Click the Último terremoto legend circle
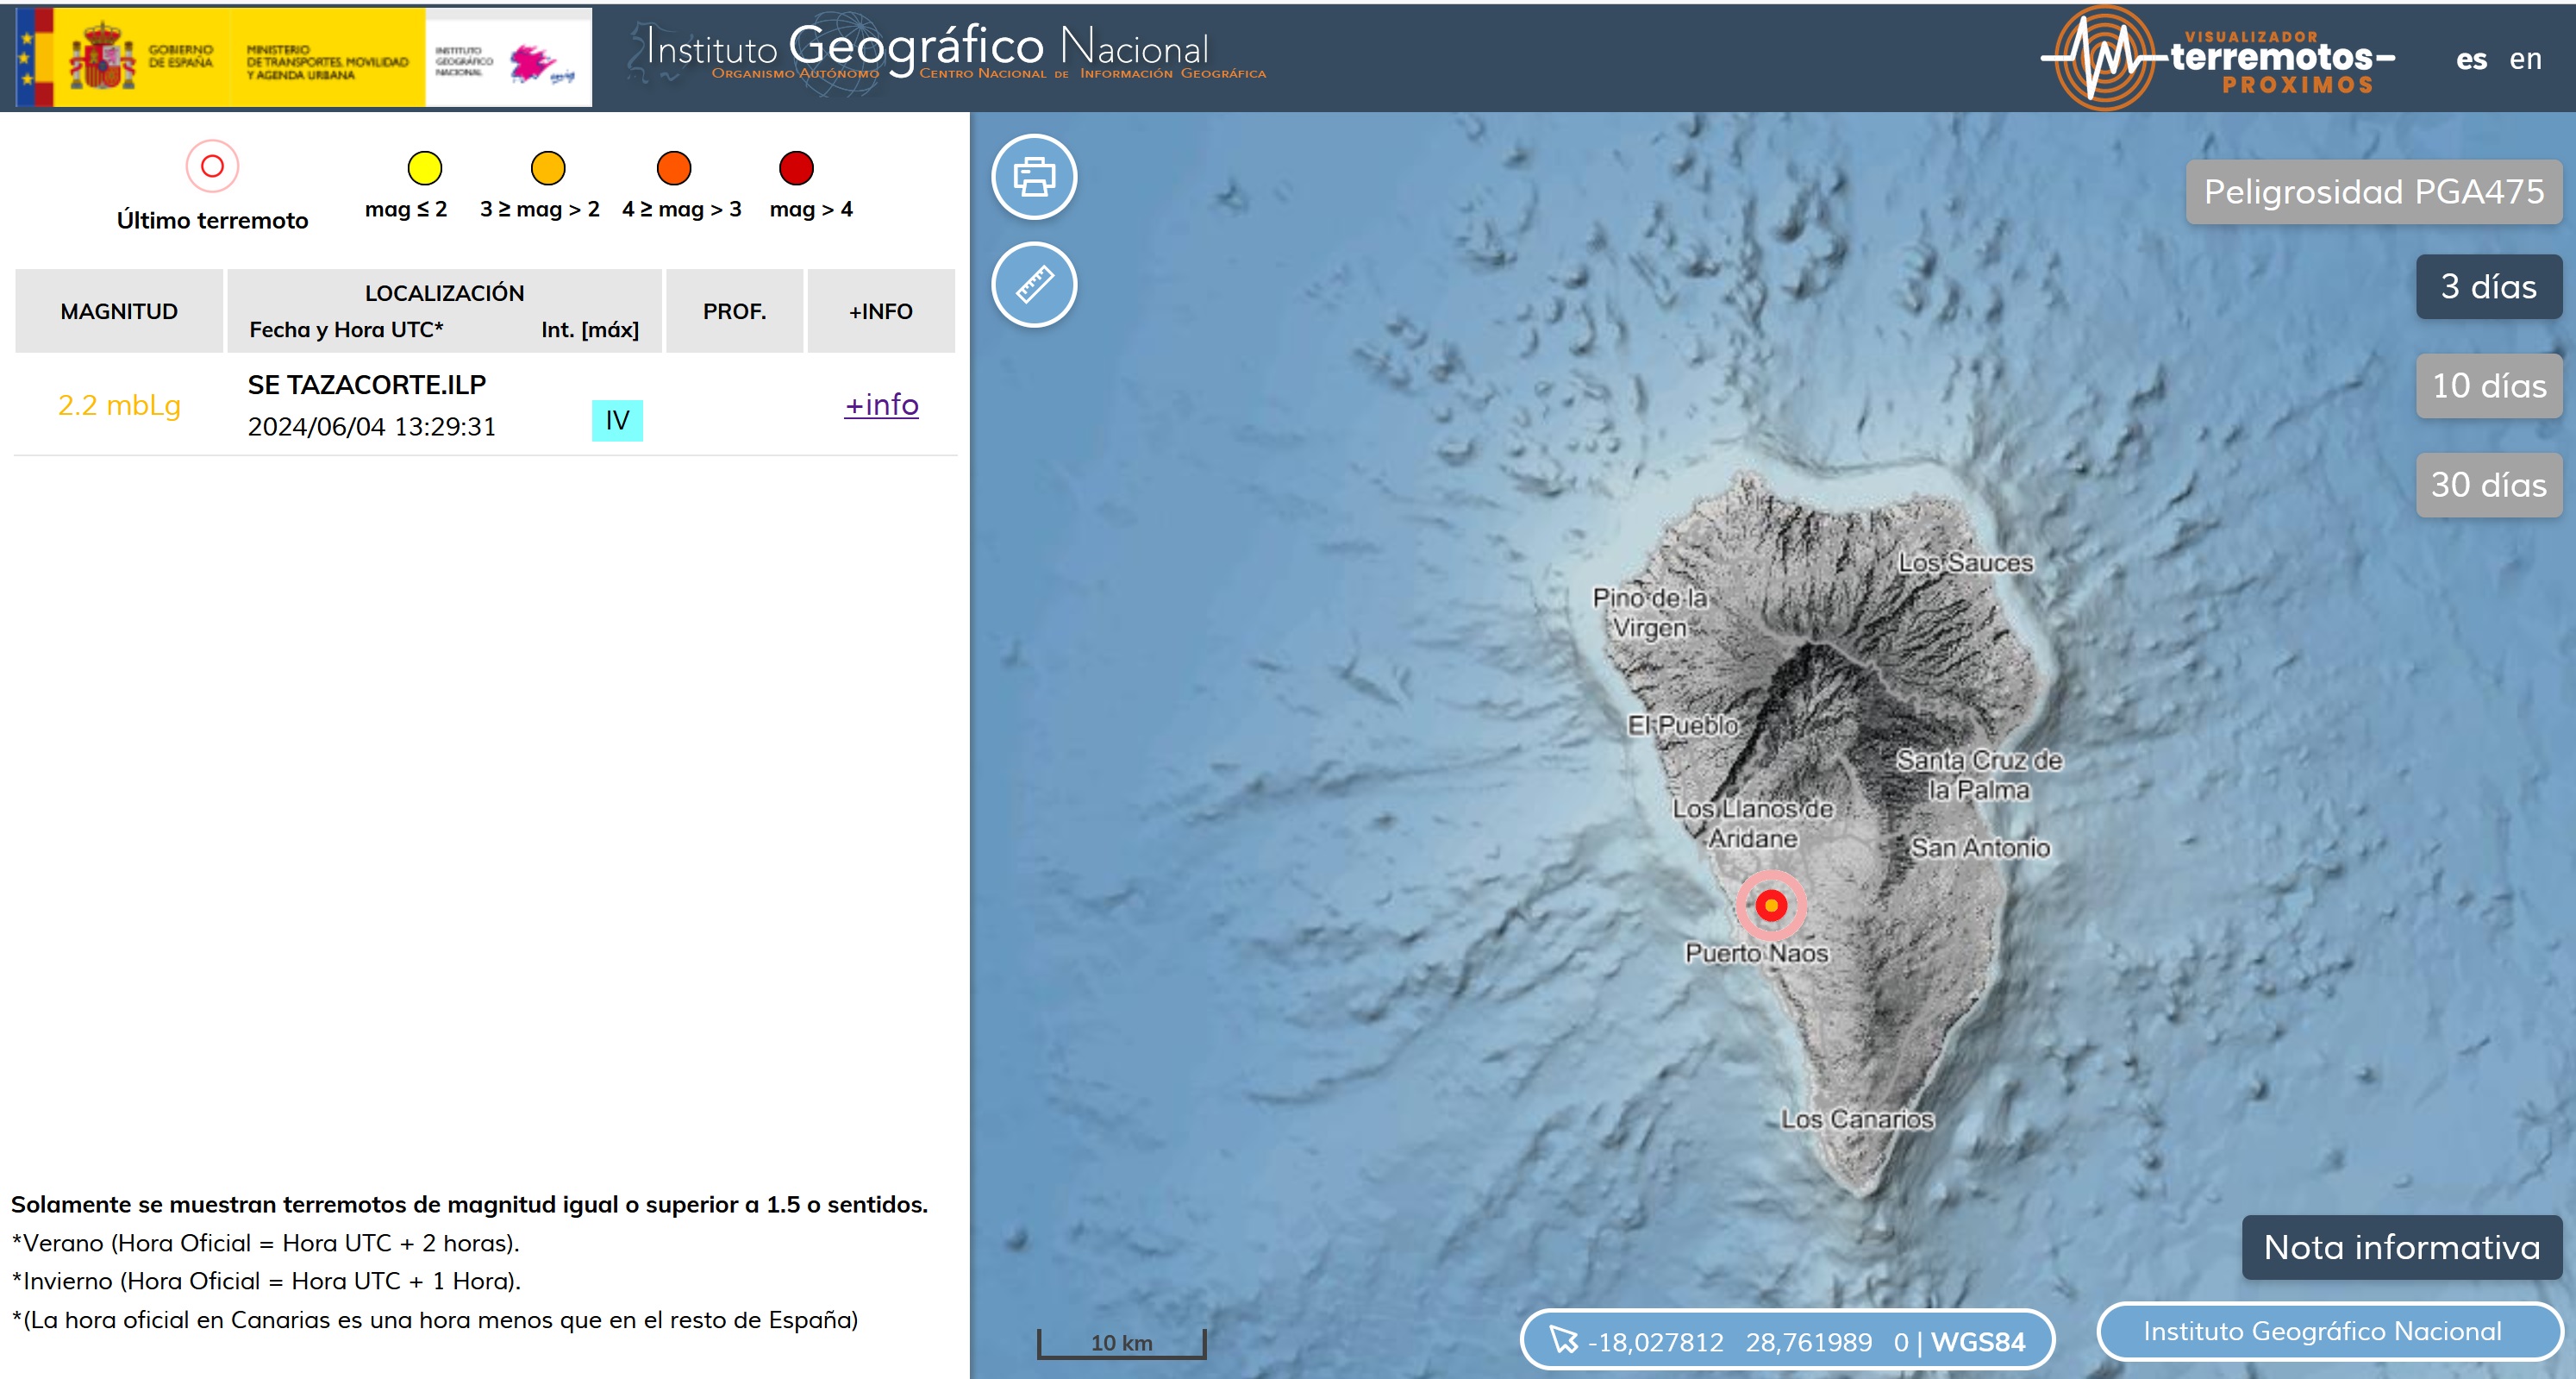This screenshot has width=2576, height=1379. click(x=212, y=166)
